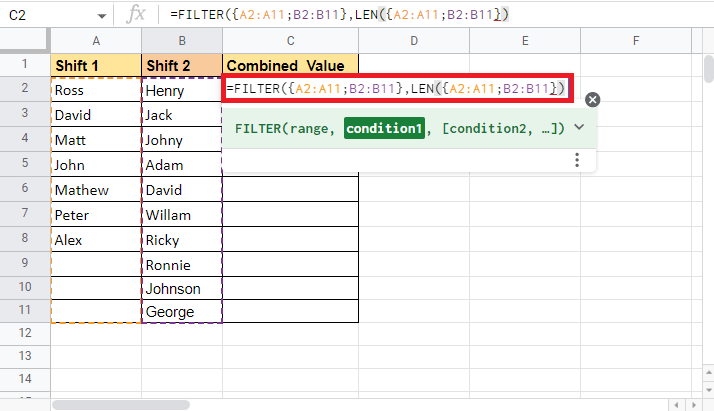This screenshot has height=411, width=714.
Task: Select column A header
Action: click(x=96, y=41)
